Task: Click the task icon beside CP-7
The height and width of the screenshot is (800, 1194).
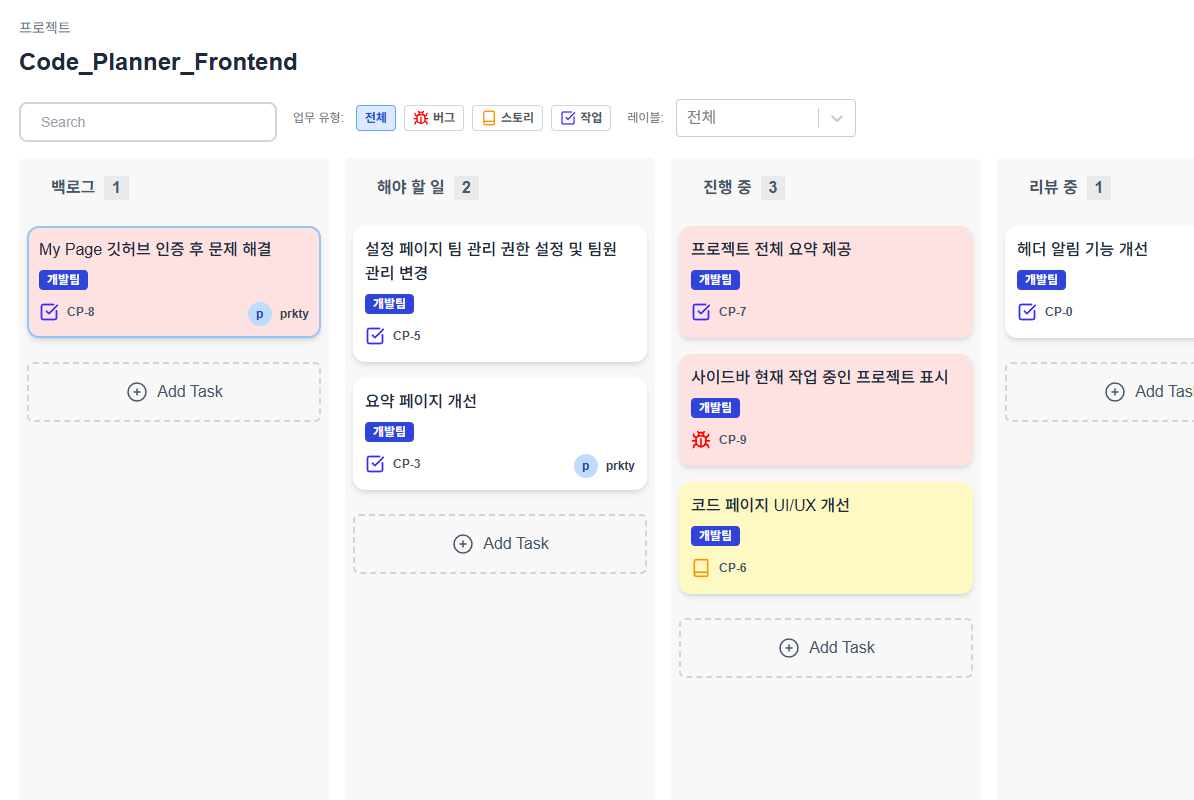Action: pos(701,312)
